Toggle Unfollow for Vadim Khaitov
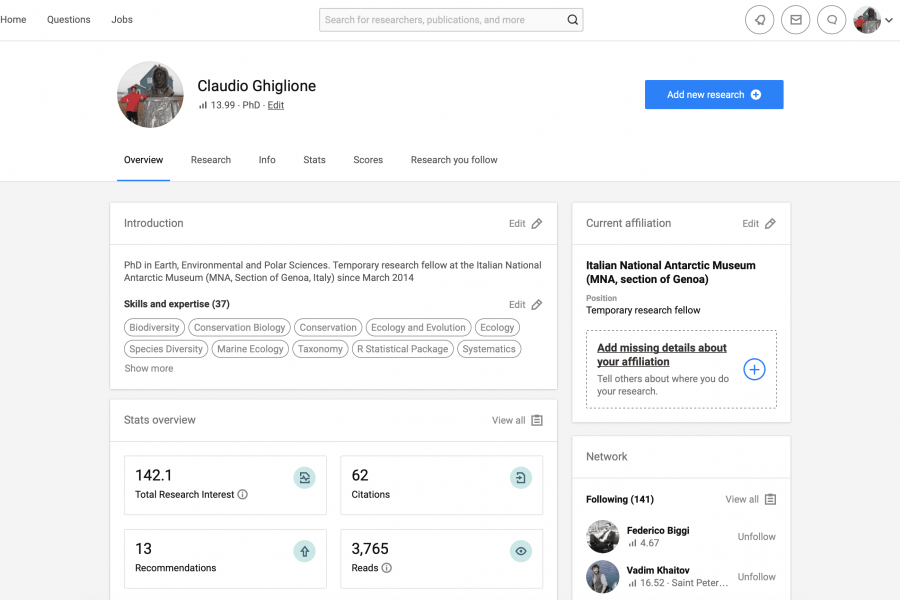 click(x=756, y=577)
